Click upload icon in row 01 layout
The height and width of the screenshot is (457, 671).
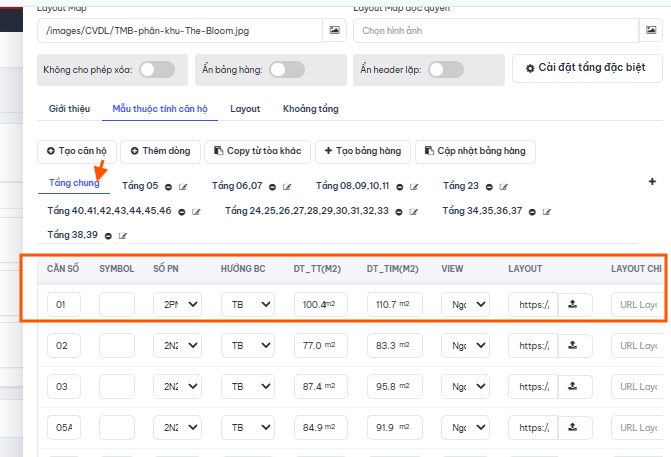tap(573, 304)
